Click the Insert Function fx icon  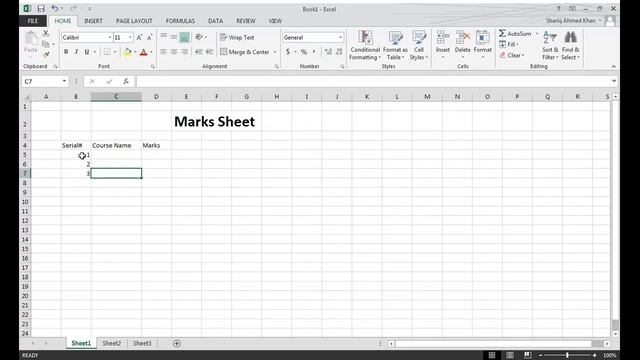tap(126, 82)
